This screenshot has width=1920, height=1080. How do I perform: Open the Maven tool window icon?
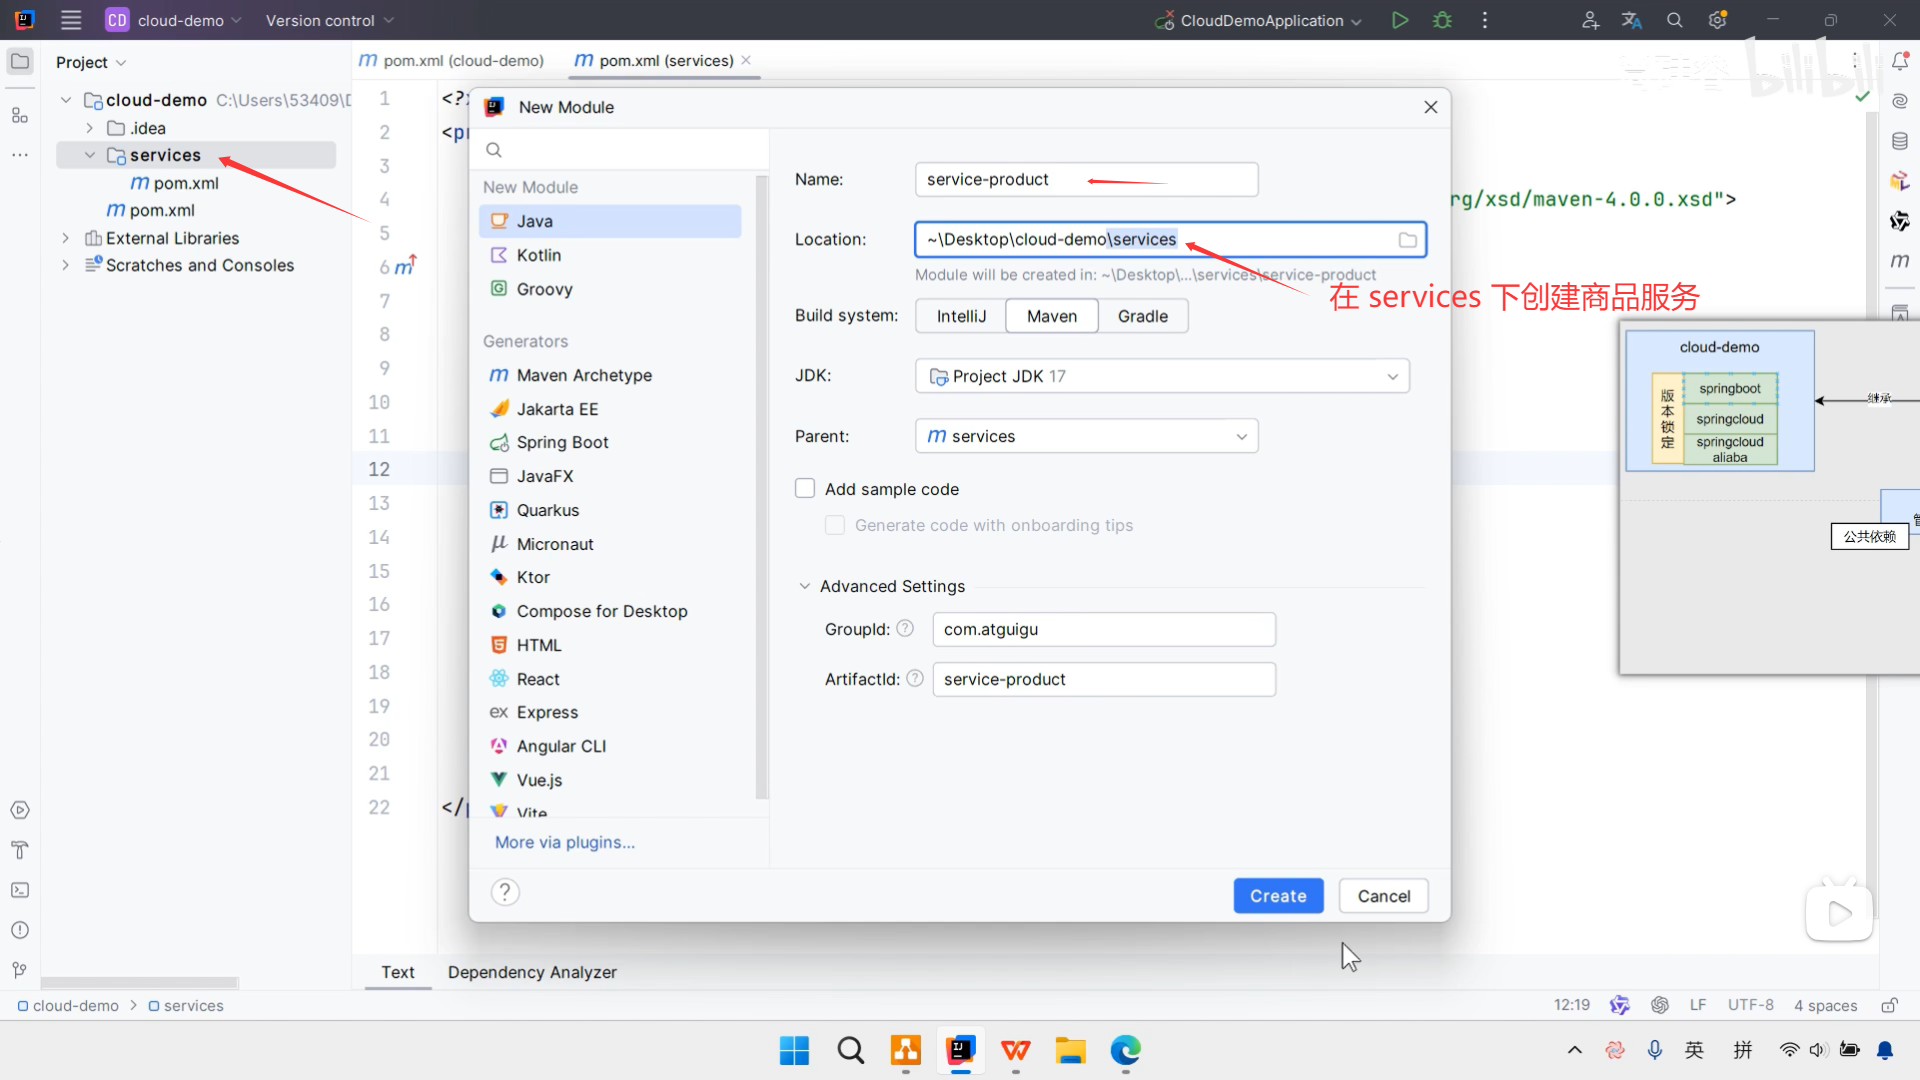point(1900,261)
